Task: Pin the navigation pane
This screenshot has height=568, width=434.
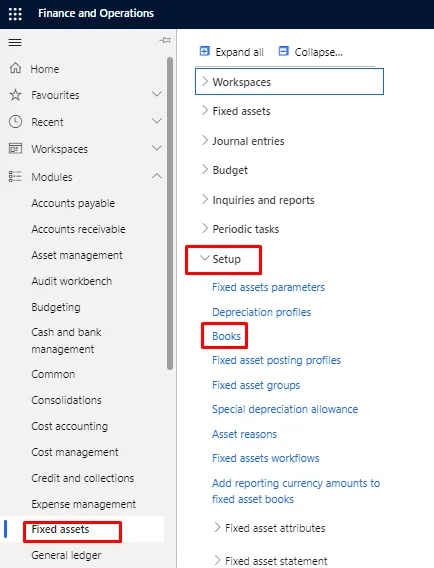Action: pos(165,40)
